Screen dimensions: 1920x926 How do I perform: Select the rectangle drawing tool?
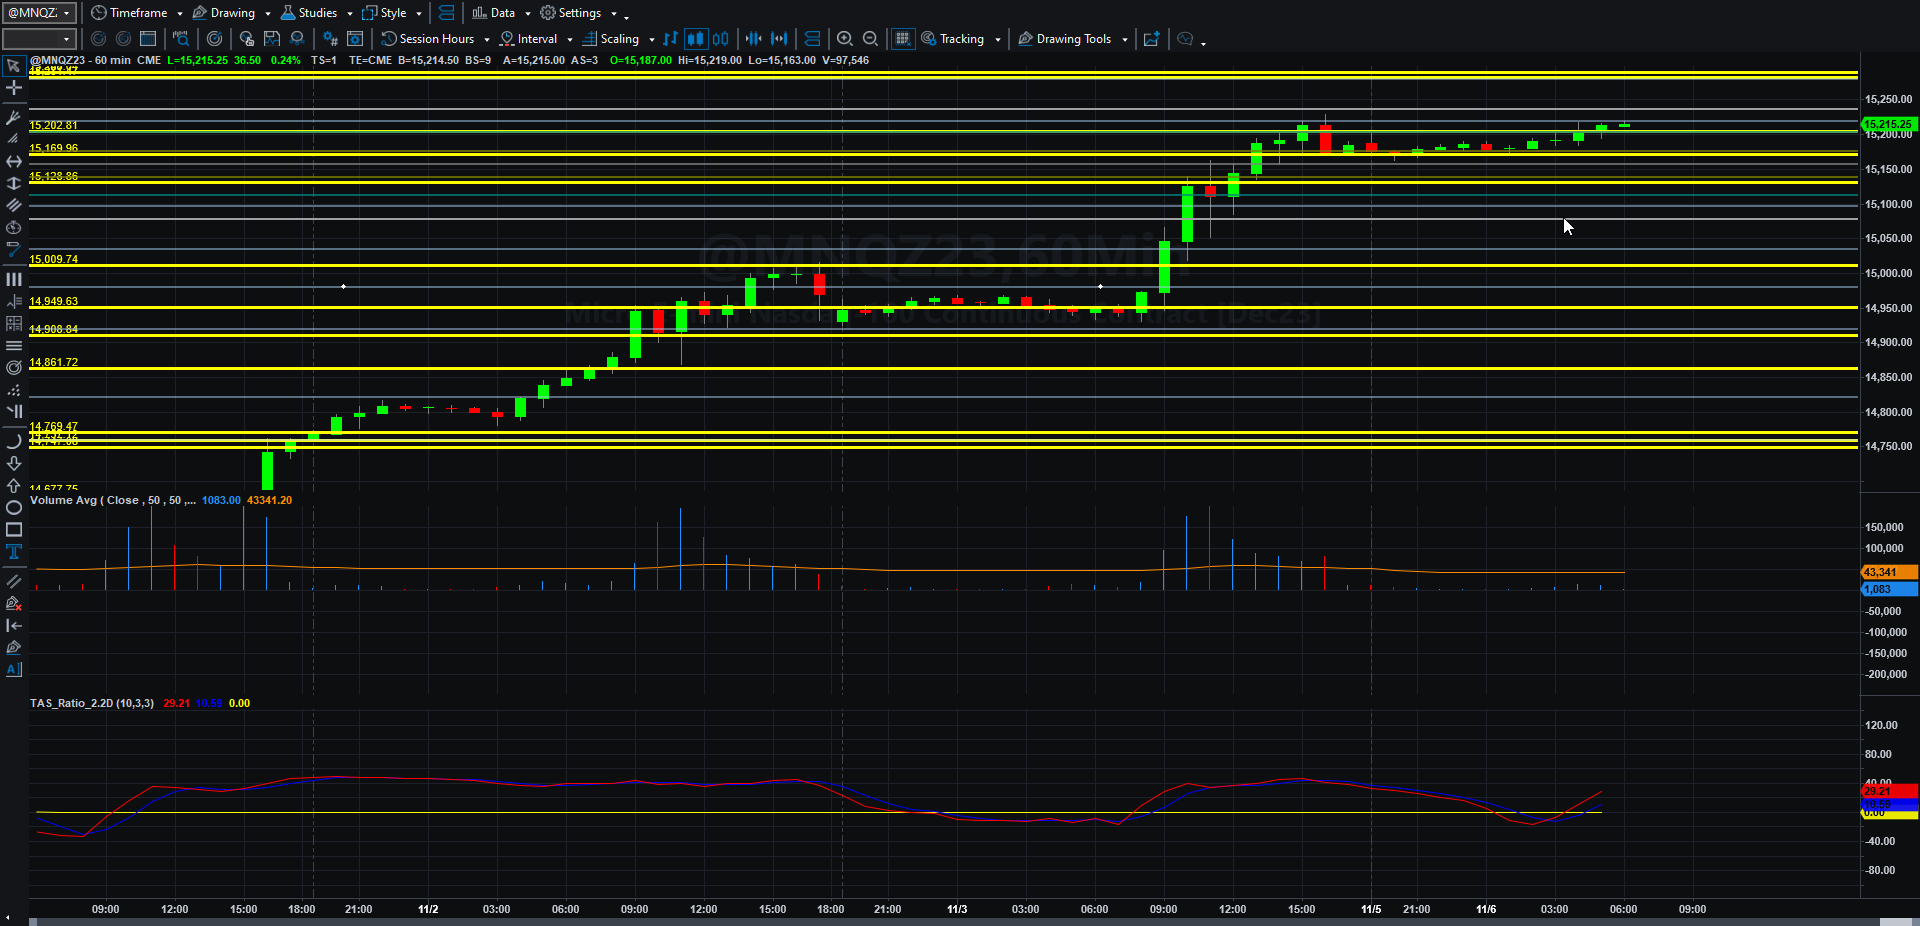coord(14,530)
